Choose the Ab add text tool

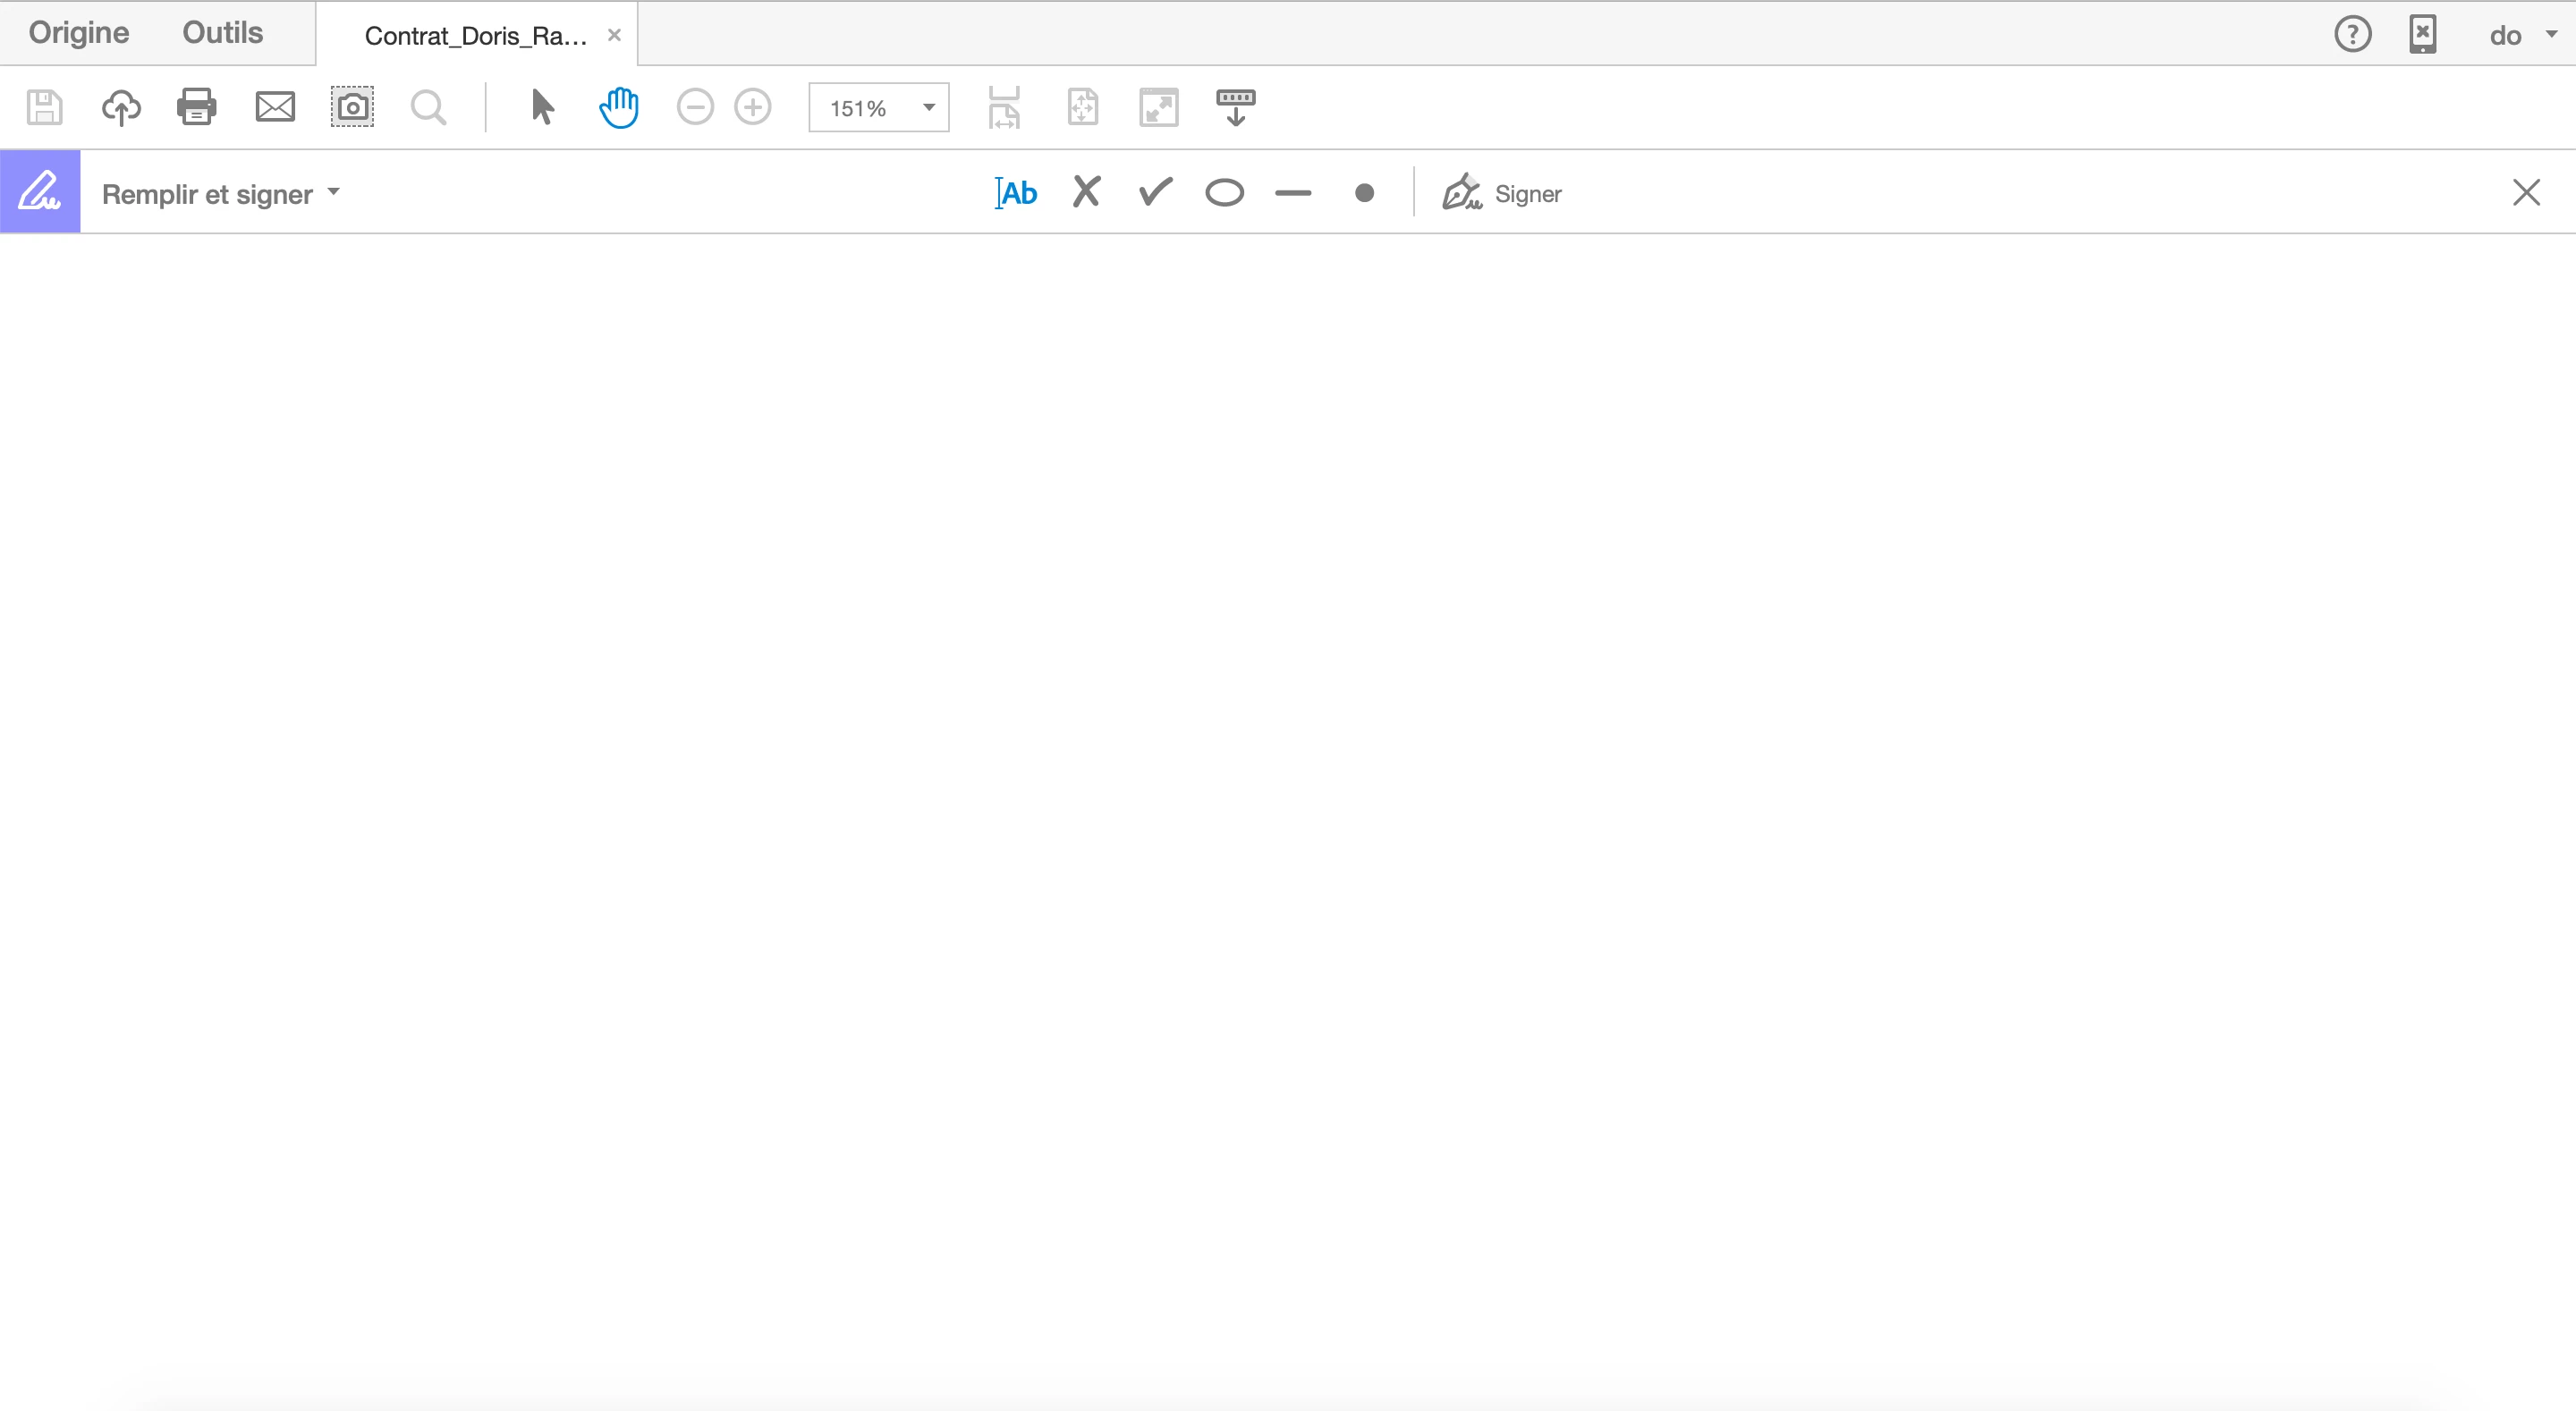(1016, 193)
